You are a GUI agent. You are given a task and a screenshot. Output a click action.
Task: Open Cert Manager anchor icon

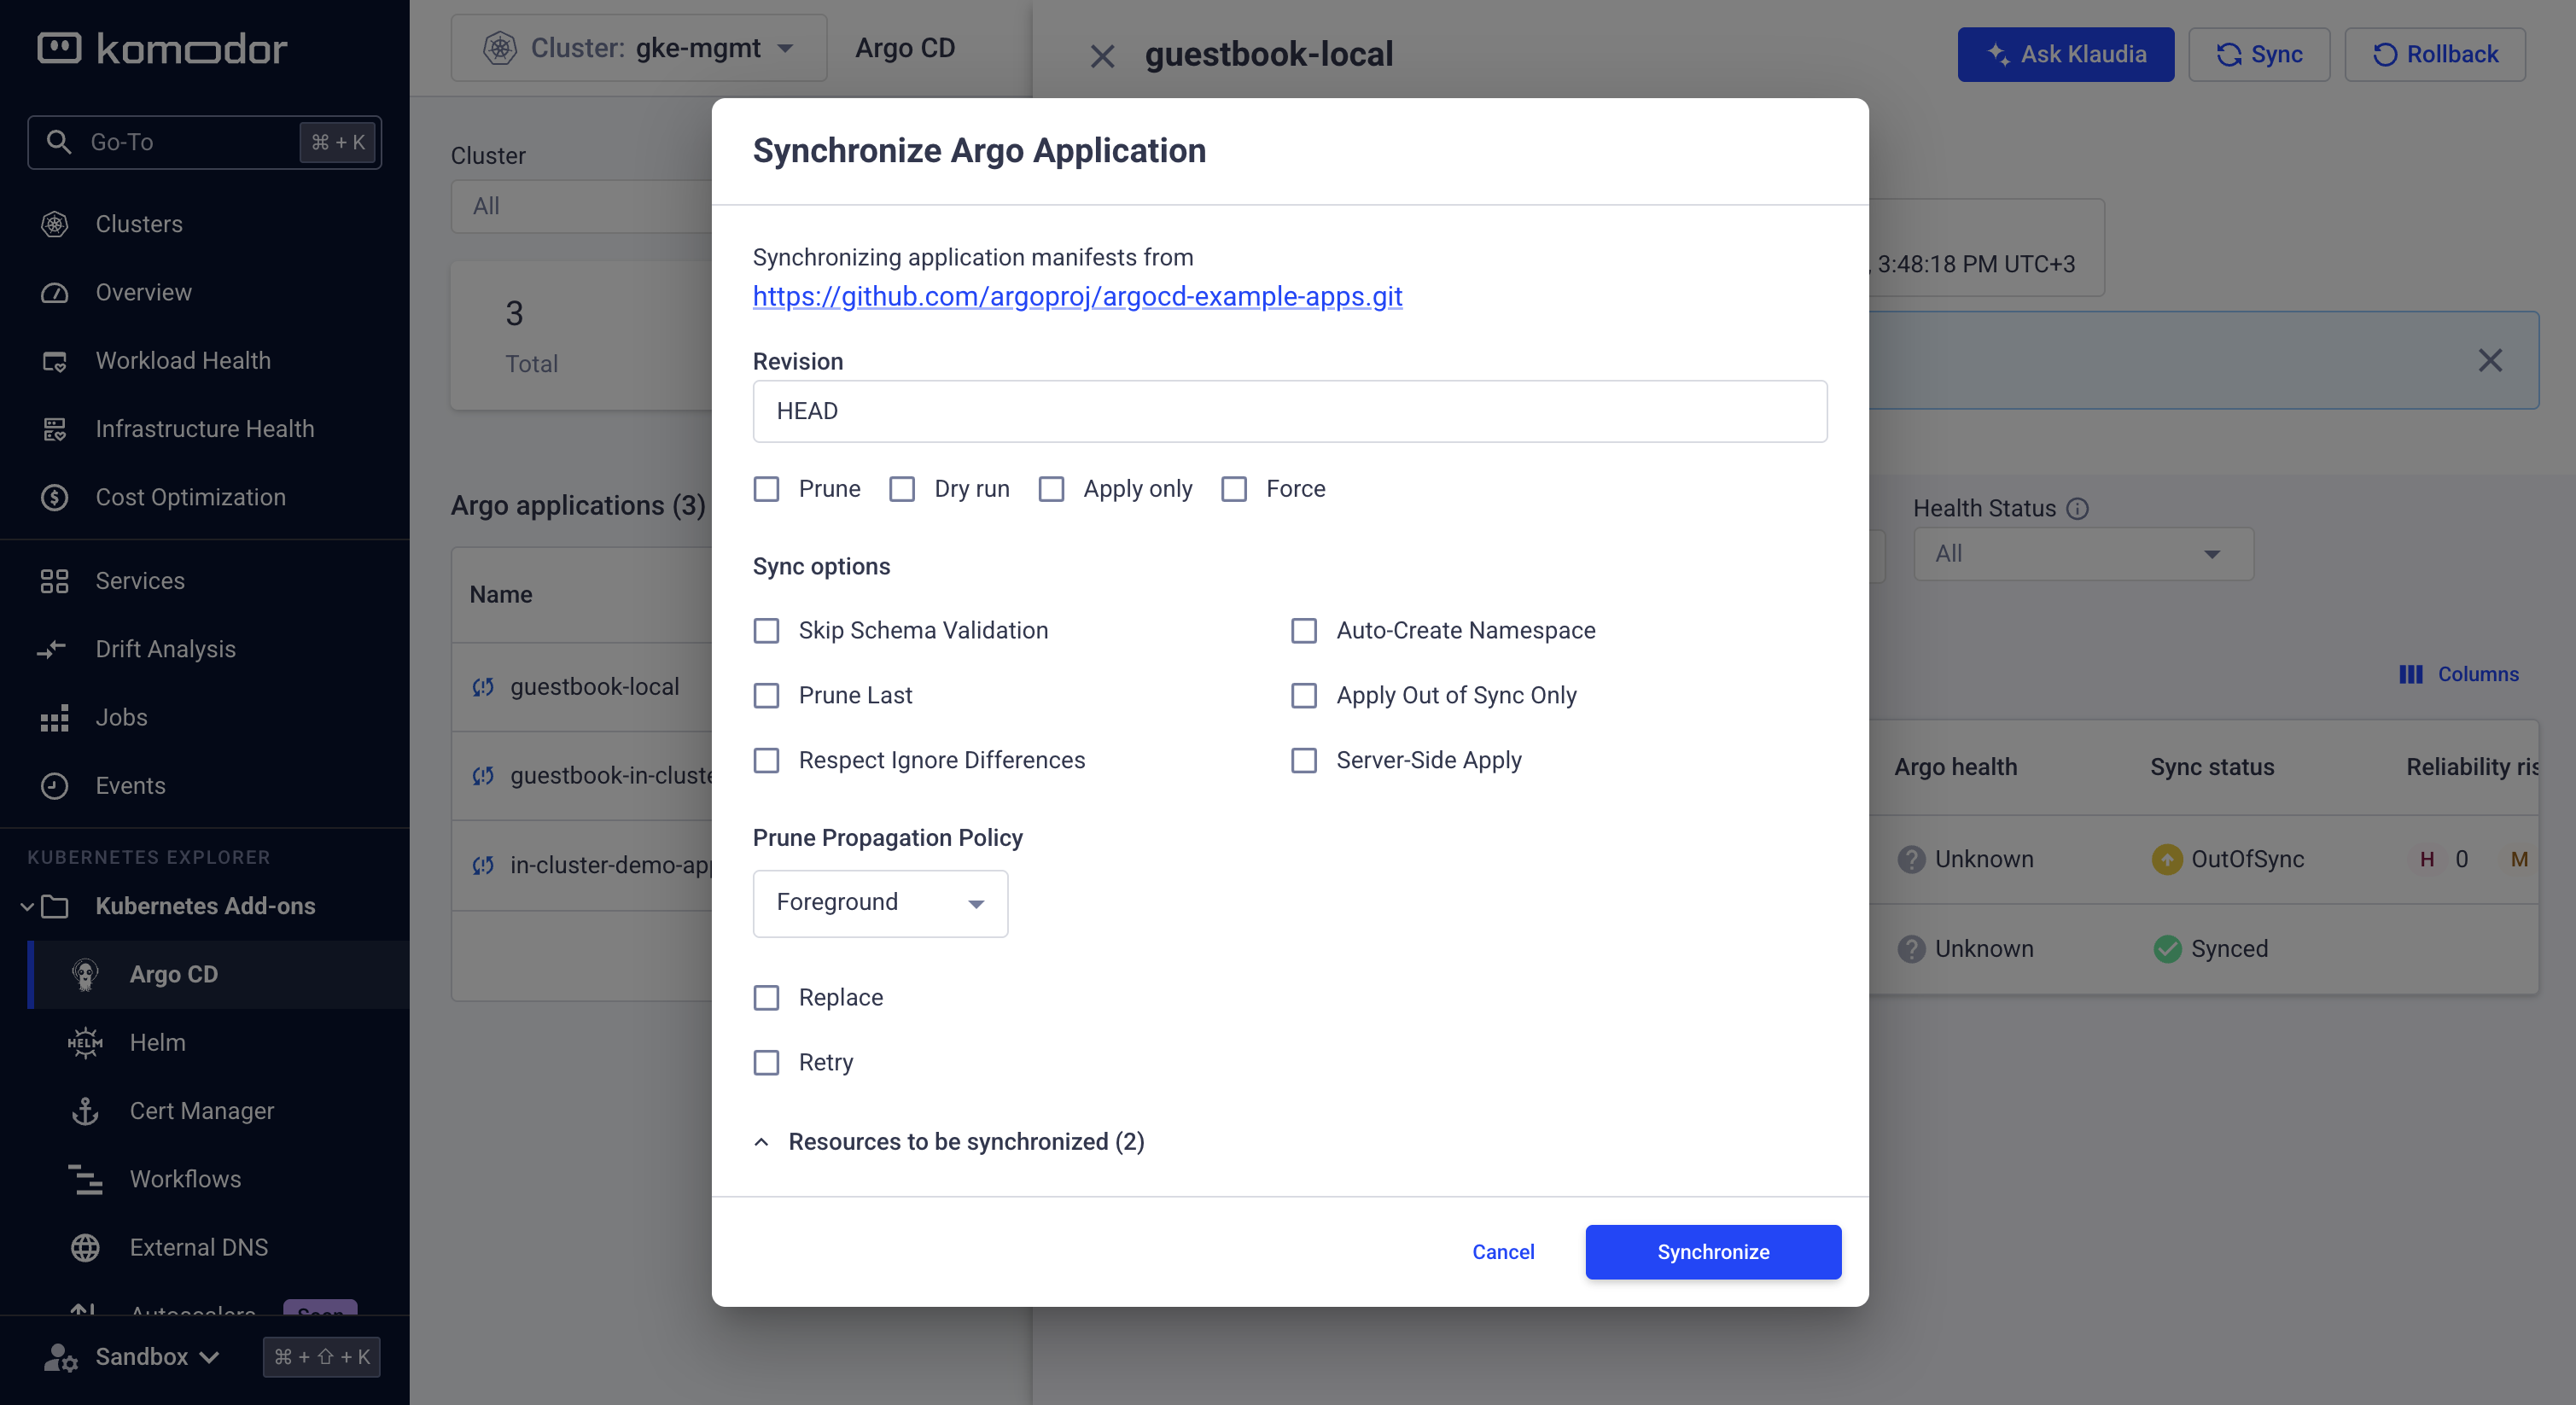(85, 1111)
